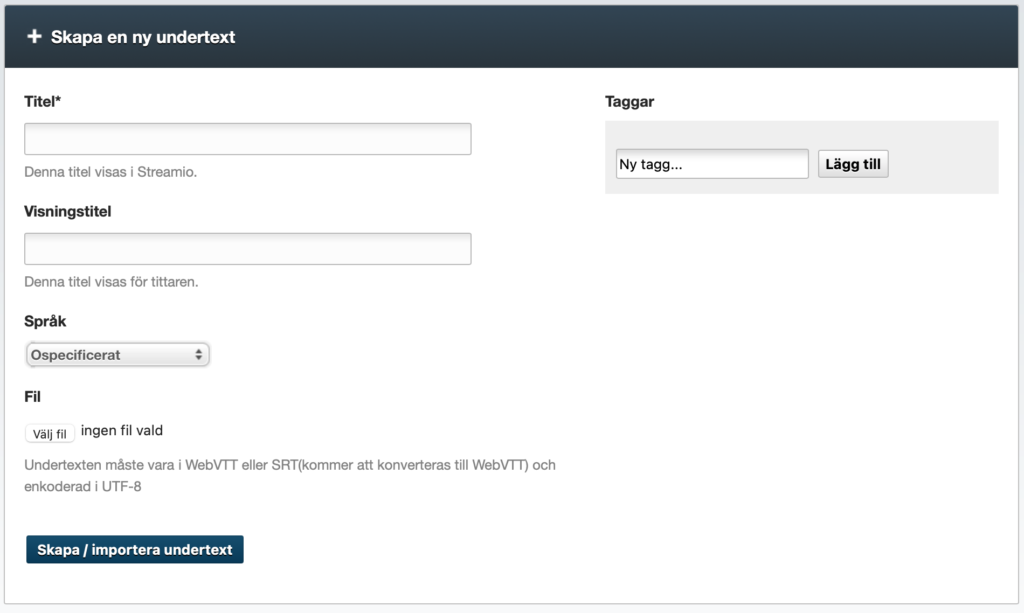1024x613 pixels.
Task: Click the 'Språk' field label
Action: pyautogui.click(x=45, y=321)
